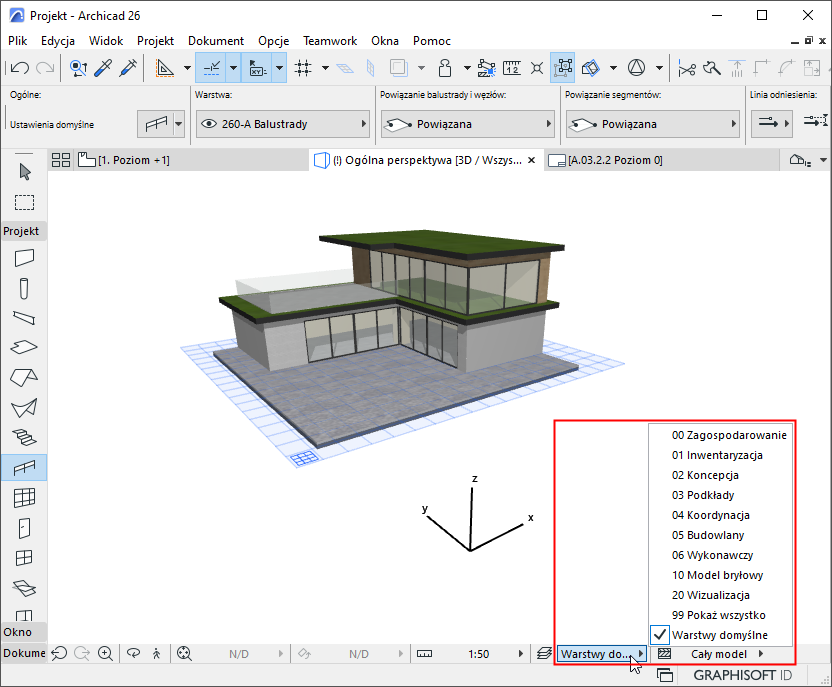The width and height of the screenshot is (832, 687).
Task: Click the Door tool
Action: click(24, 527)
